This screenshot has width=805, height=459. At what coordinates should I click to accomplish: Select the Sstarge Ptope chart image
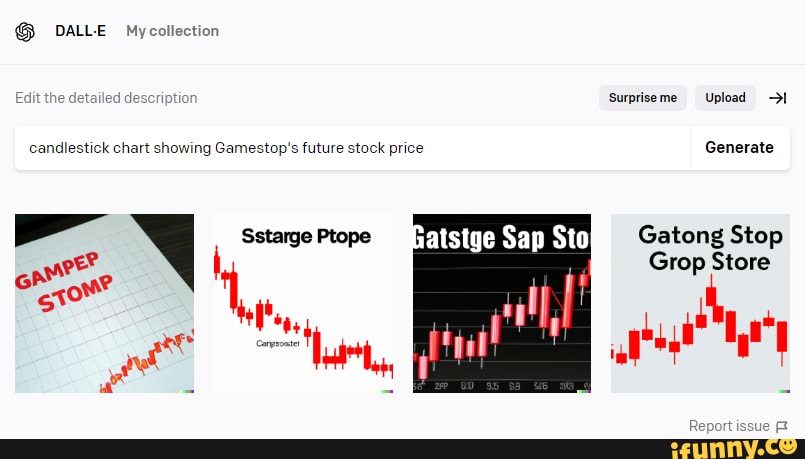303,303
